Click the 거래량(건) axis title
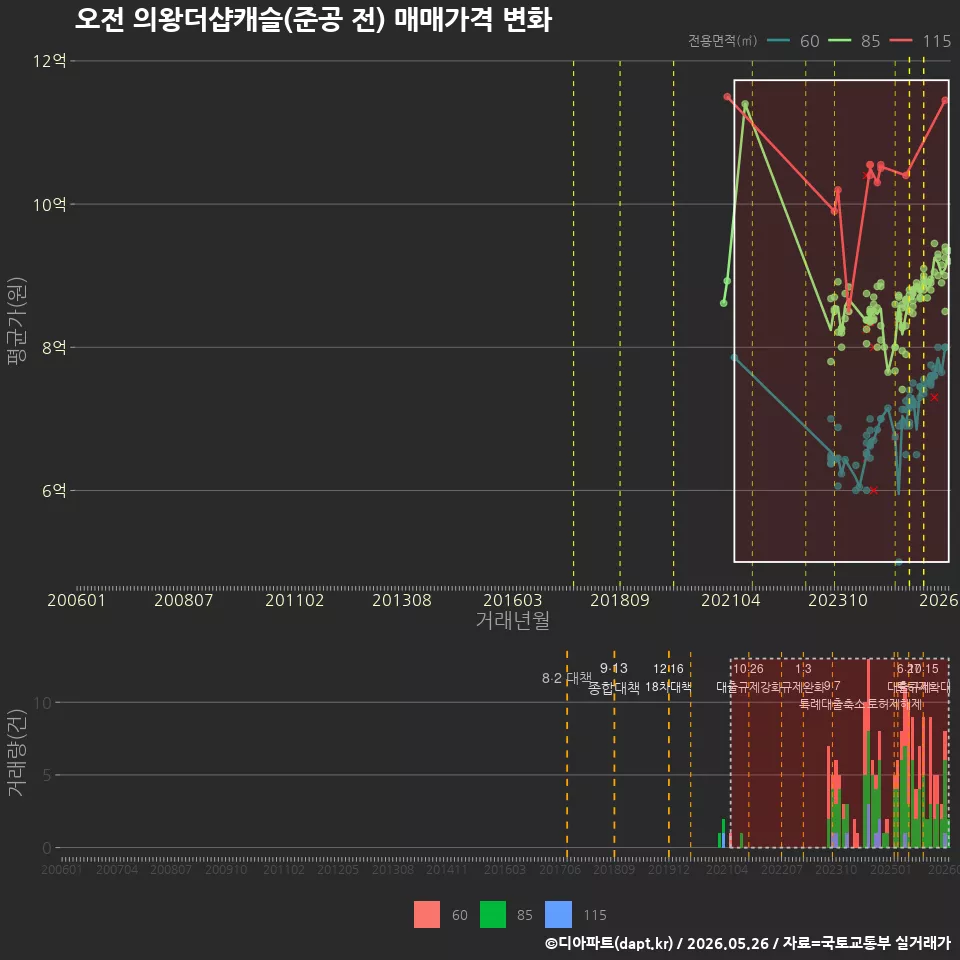960x960 pixels. (17, 753)
